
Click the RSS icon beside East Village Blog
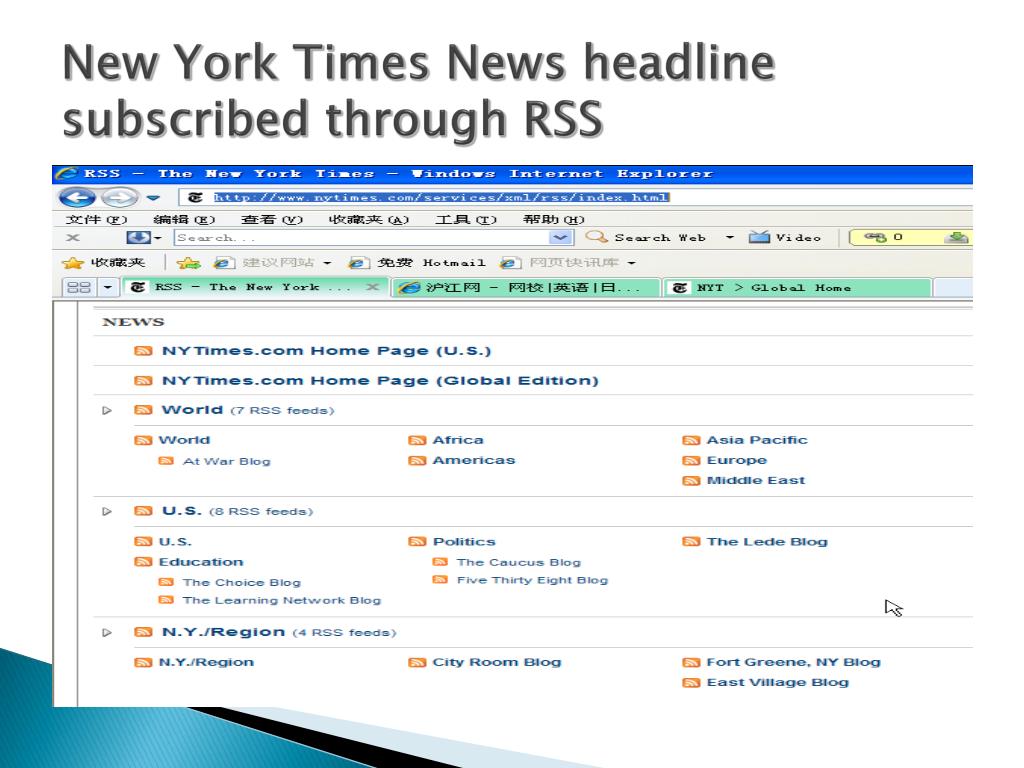click(x=691, y=682)
